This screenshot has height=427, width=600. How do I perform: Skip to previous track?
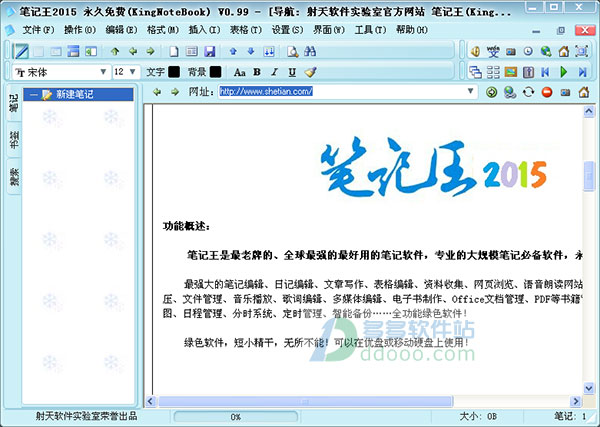click(x=546, y=72)
